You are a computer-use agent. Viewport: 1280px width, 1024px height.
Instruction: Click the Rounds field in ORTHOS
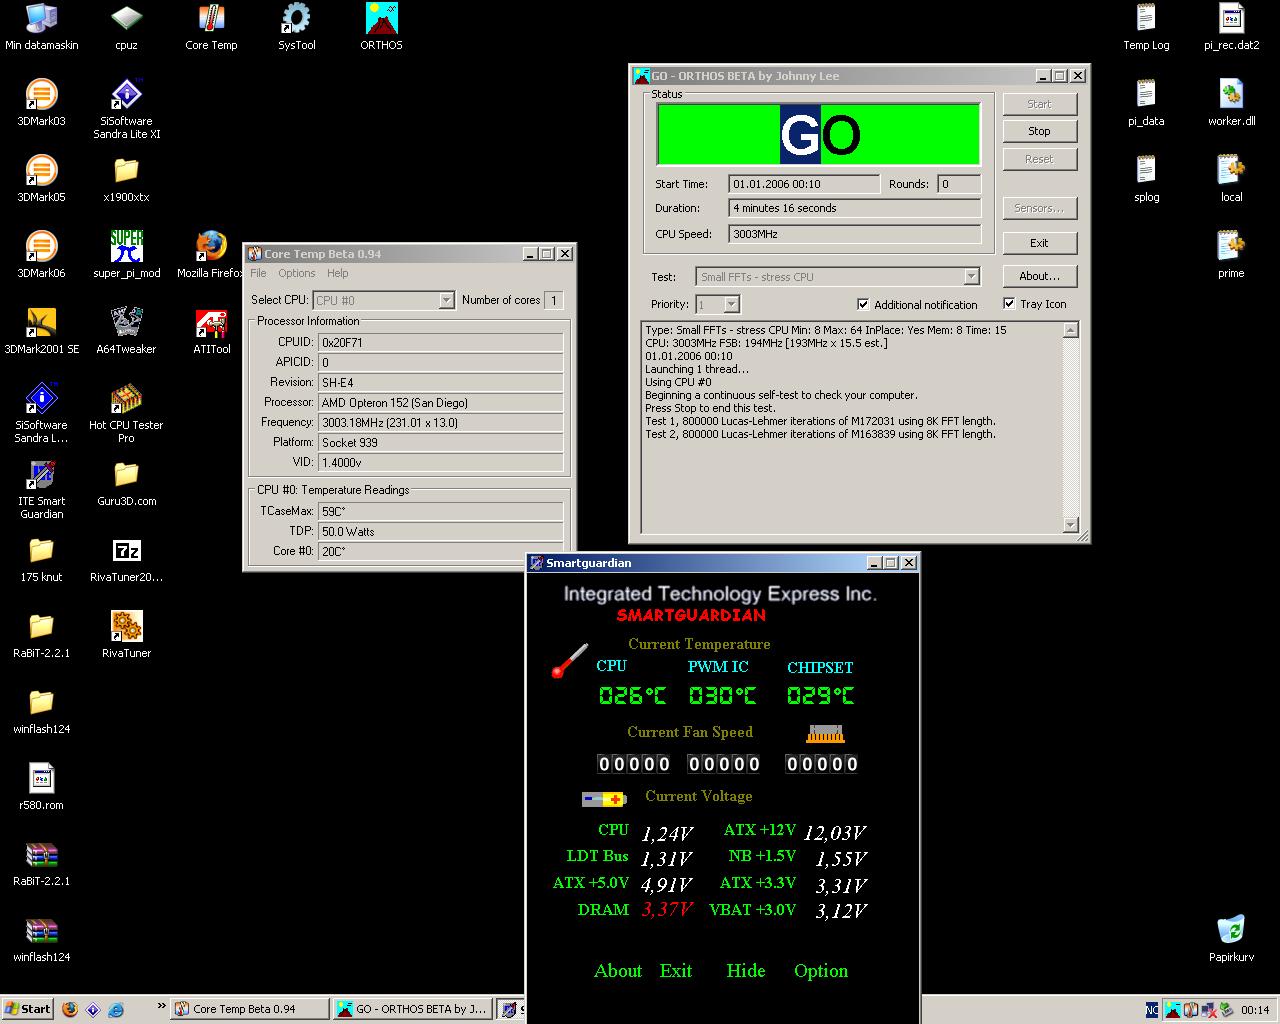[x=960, y=184]
